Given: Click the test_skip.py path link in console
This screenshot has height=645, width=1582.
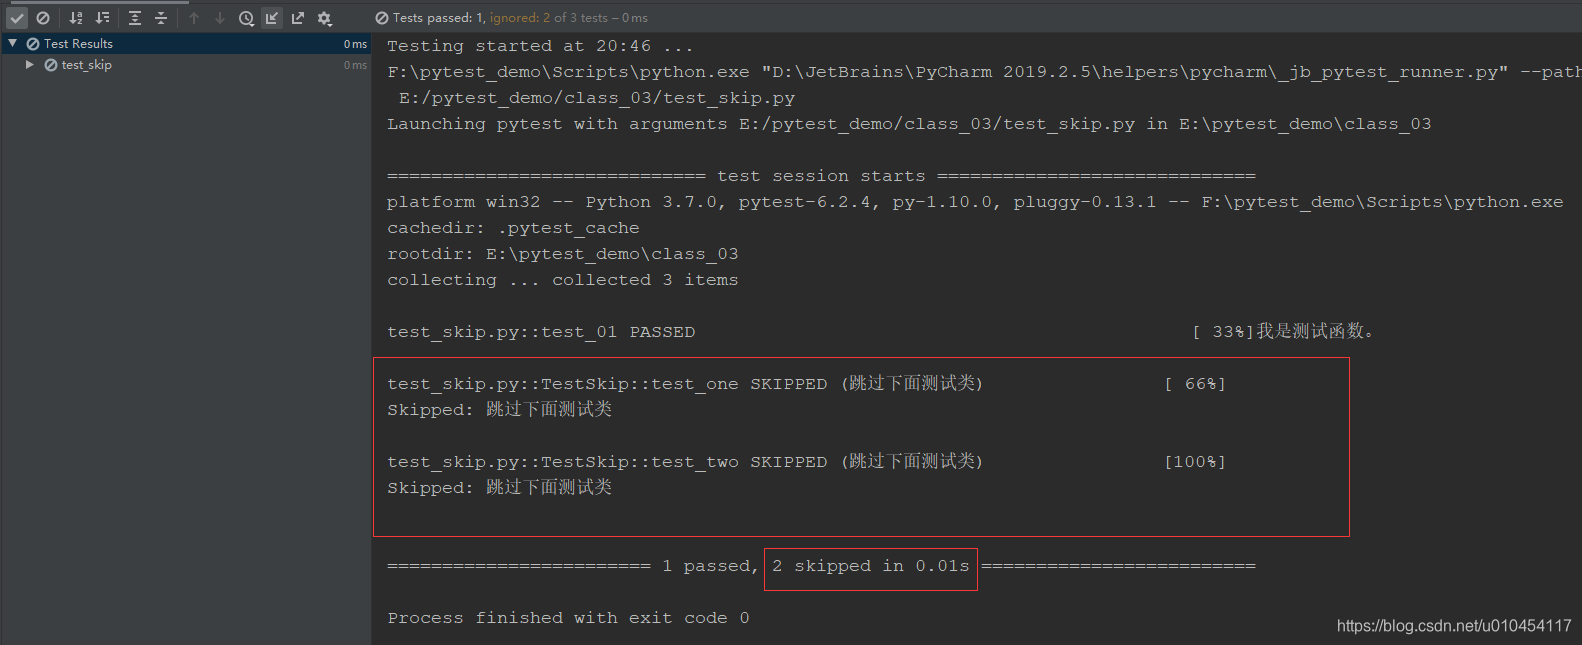Looking at the screenshot, I should pyautogui.click(x=596, y=97).
